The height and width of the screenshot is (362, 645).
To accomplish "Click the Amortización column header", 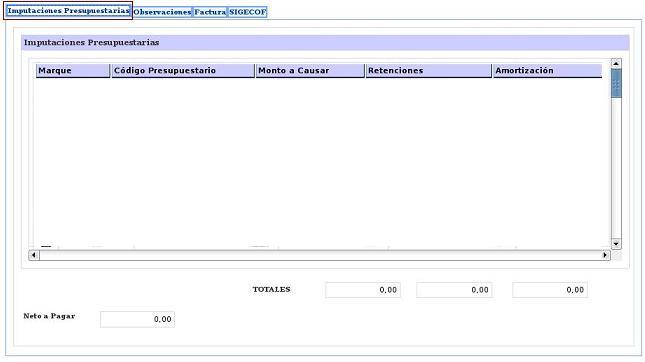I will (x=548, y=70).
